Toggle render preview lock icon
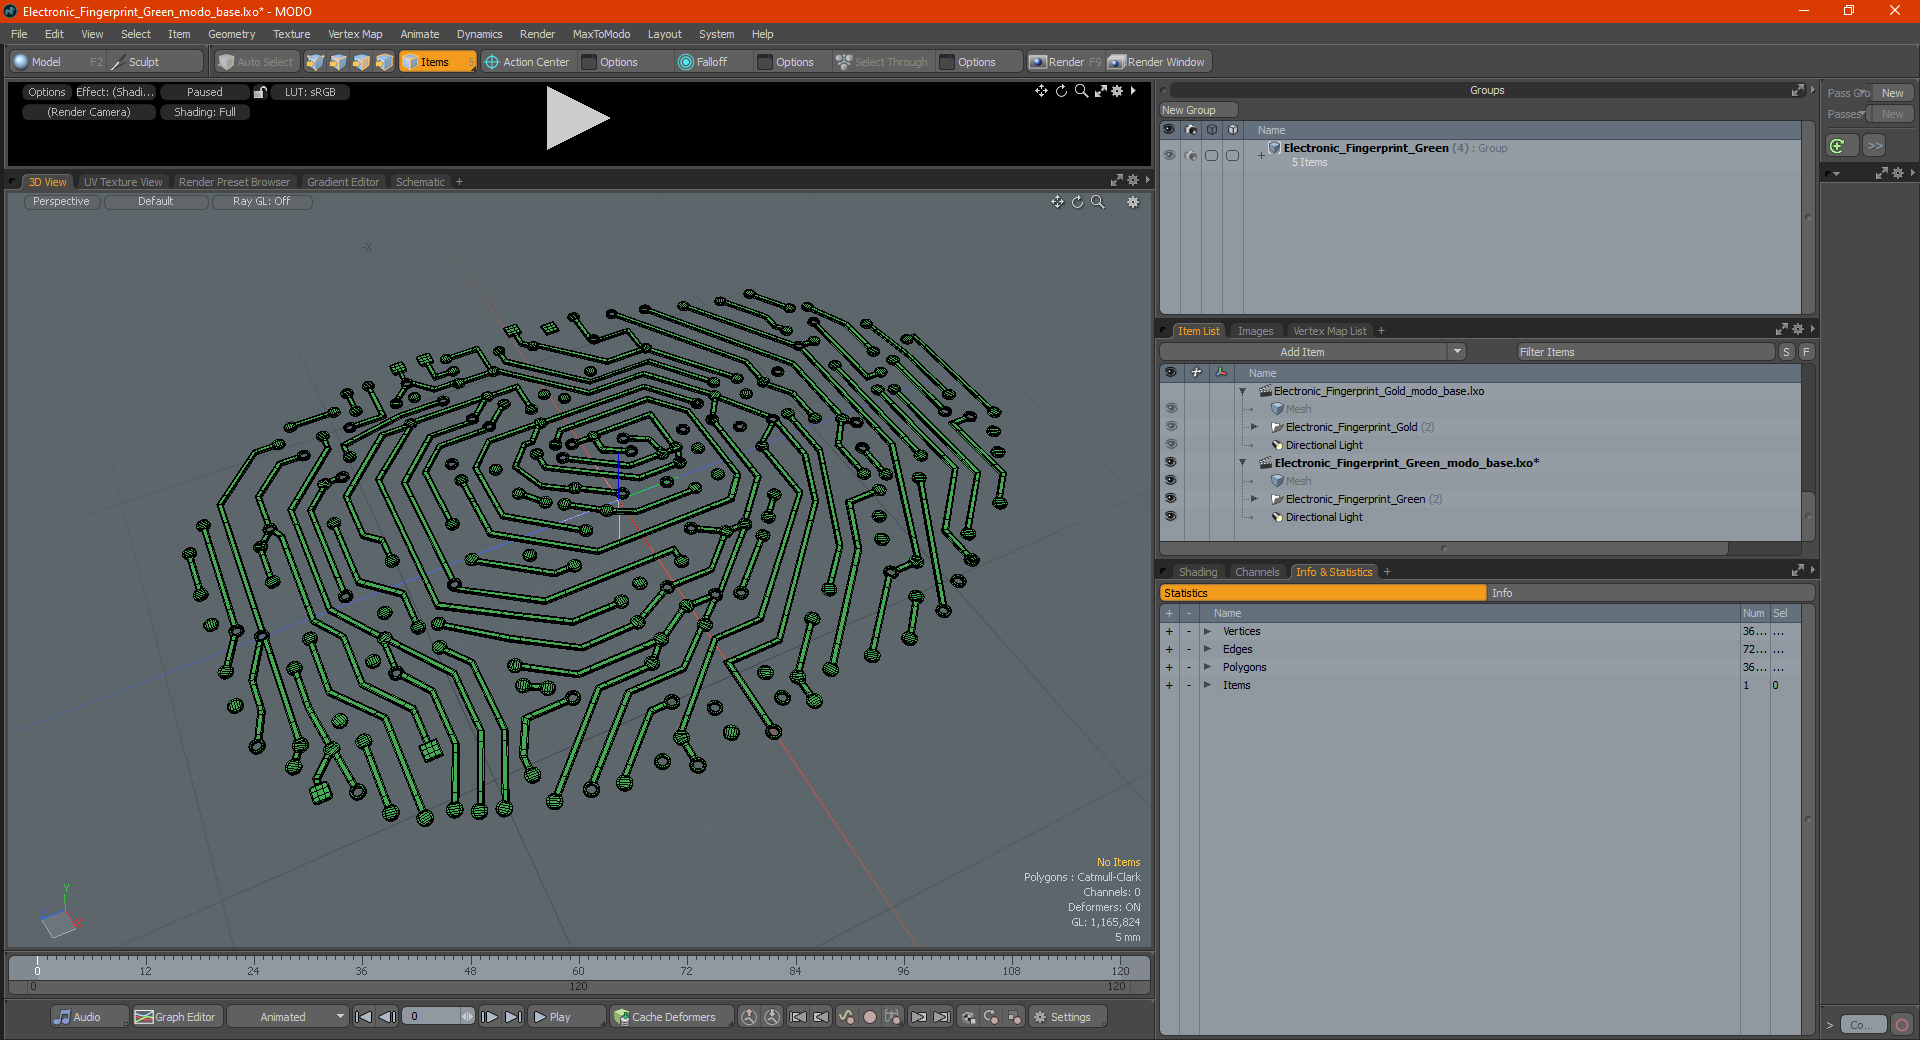The image size is (1920, 1040). click(260, 92)
